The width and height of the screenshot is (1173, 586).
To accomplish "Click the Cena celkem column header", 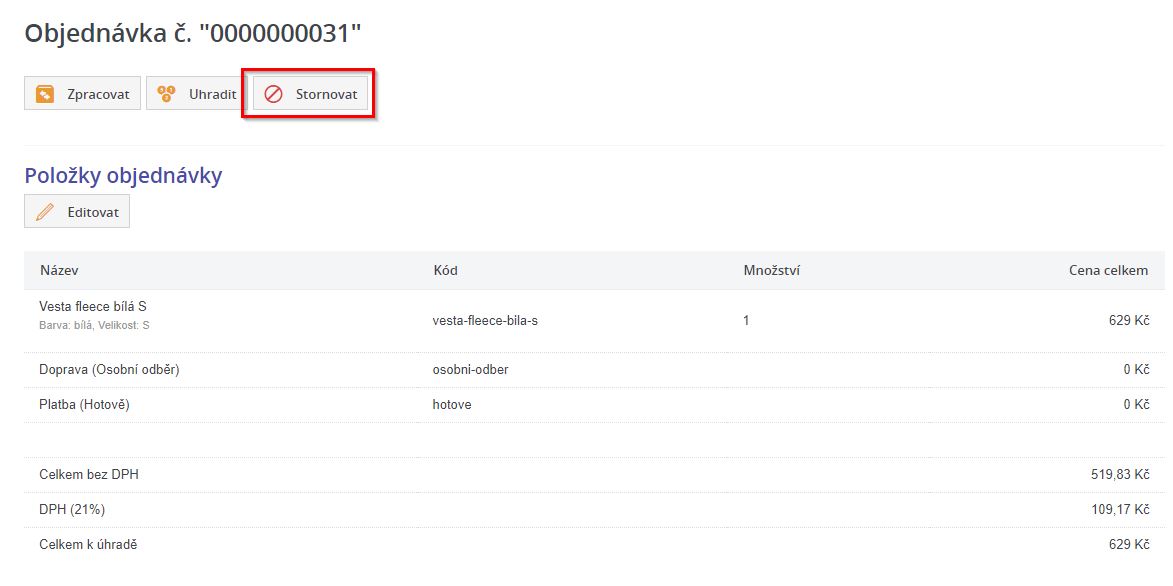I will [1107, 271].
